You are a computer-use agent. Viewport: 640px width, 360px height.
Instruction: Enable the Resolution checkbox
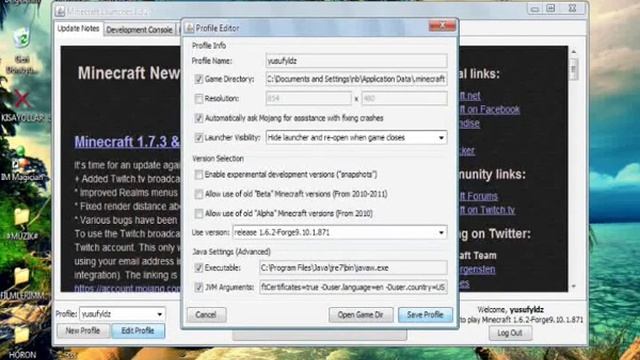click(x=199, y=98)
